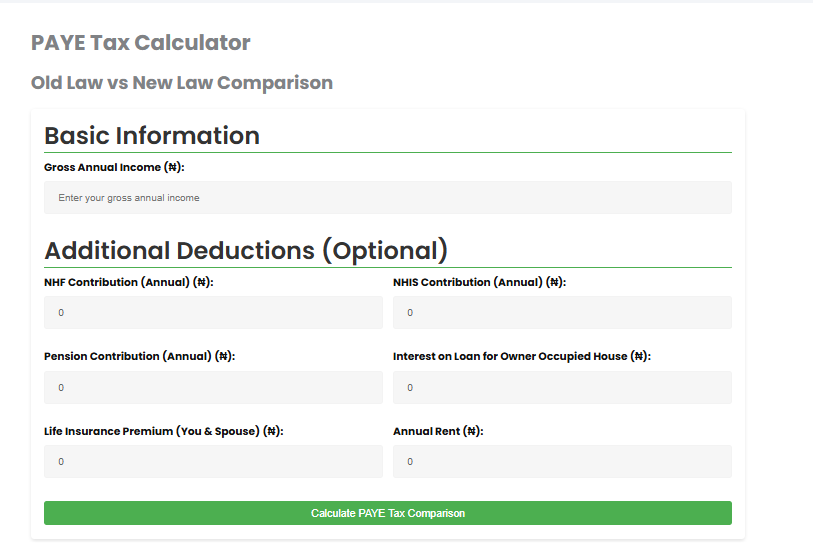813x553 pixels.
Task: Click the NHIS Contribution (Annual) label
Action: pos(479,282)
